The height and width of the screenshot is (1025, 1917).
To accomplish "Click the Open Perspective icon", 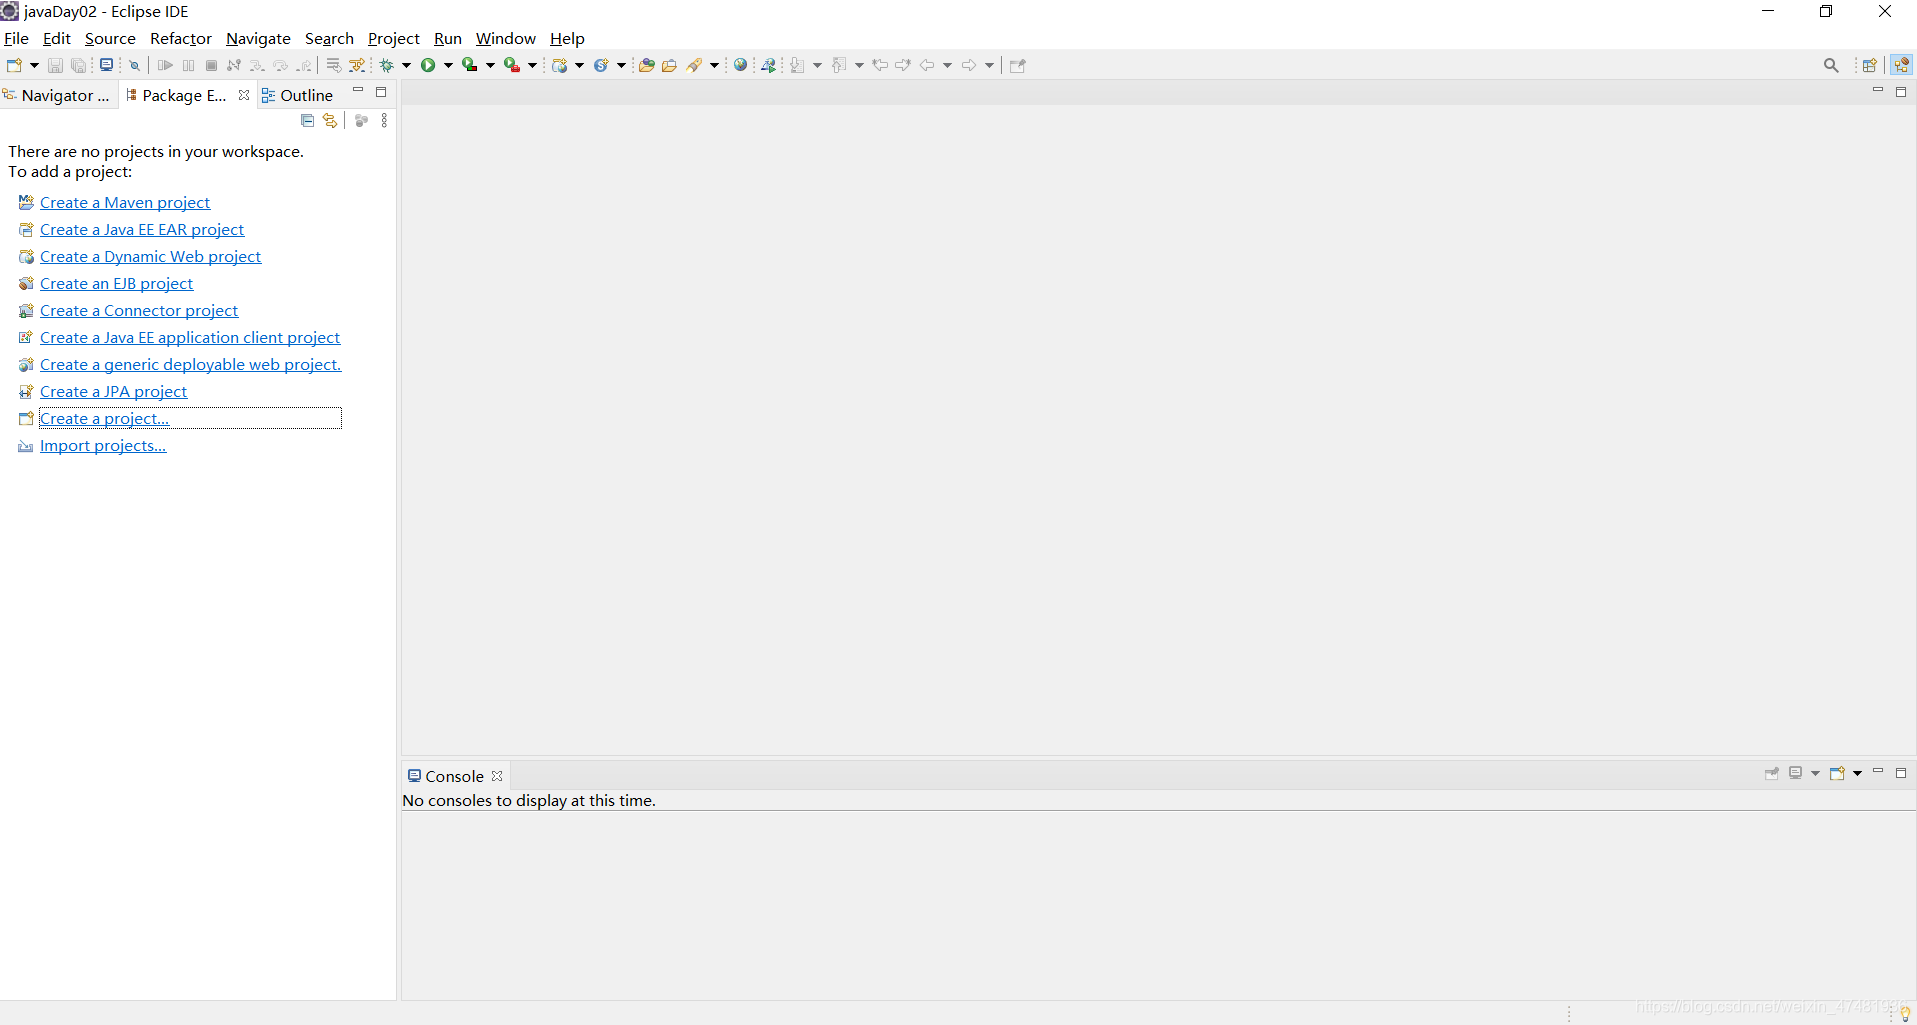I will 1869,66.
